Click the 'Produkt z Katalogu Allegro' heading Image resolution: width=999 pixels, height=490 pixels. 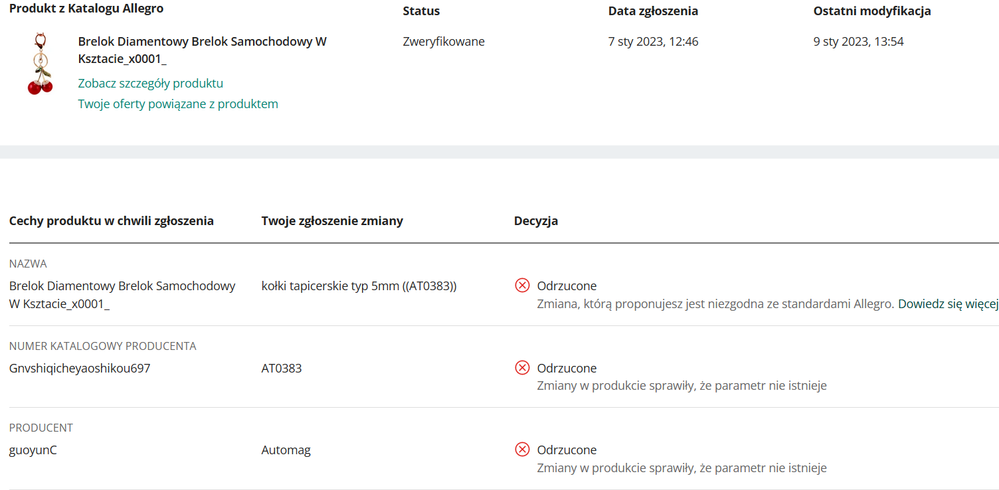coord(86,9)
